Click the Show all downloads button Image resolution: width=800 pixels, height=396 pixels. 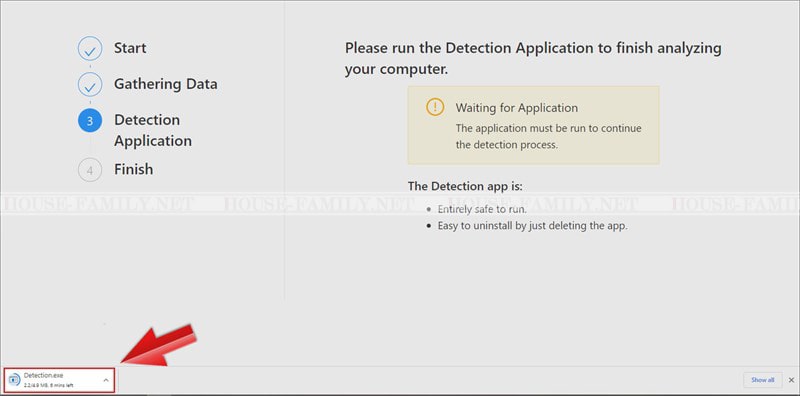(762, 380)
